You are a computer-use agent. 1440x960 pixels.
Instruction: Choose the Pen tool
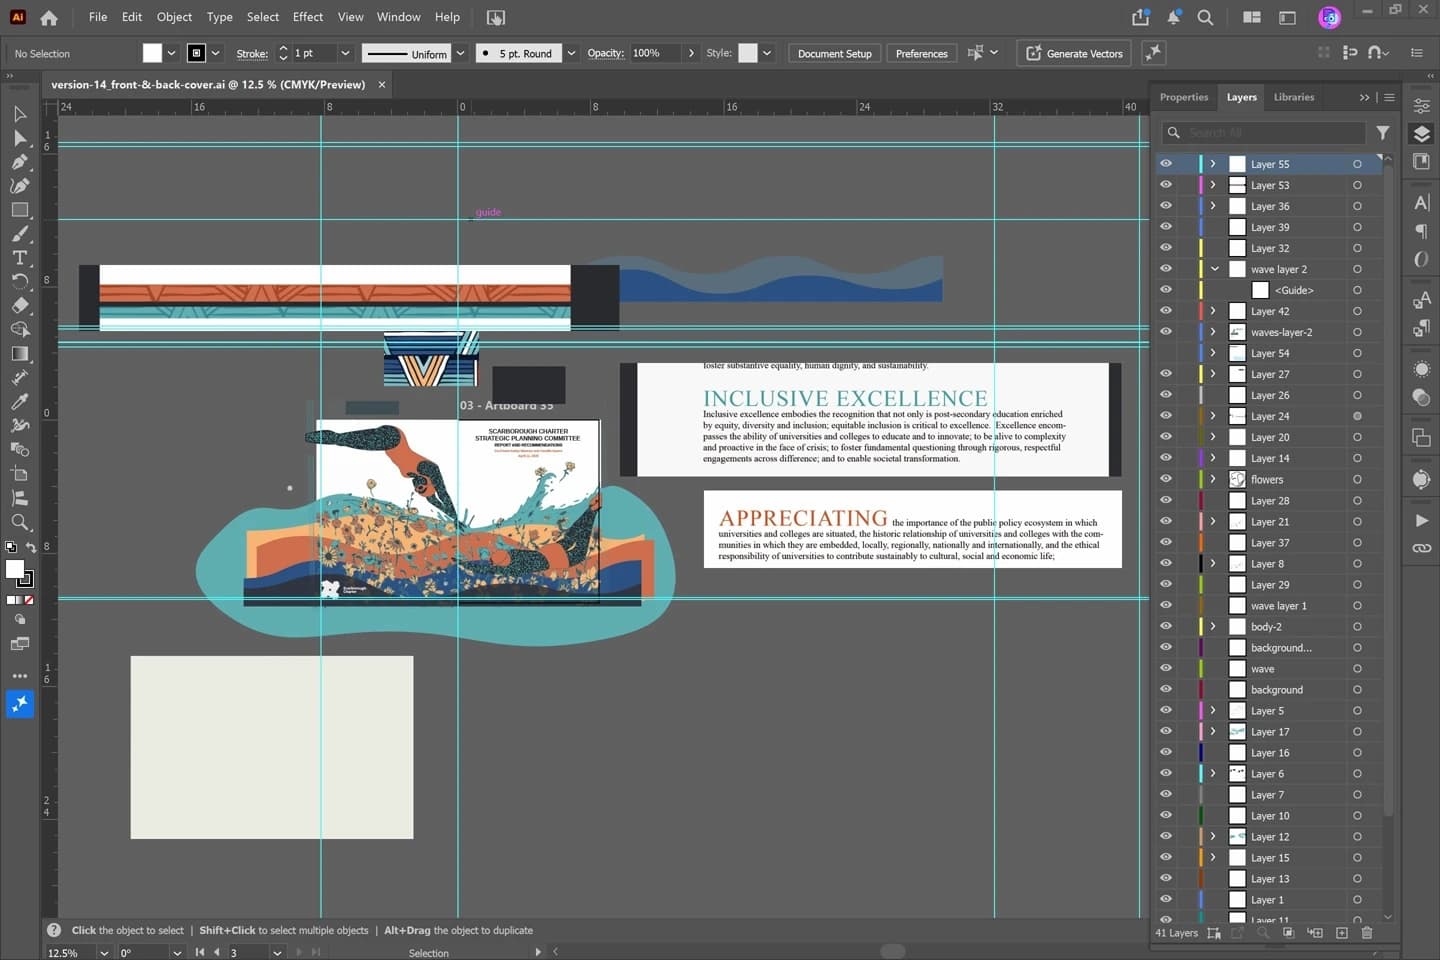pyautogui.click(x=20, y=162)
